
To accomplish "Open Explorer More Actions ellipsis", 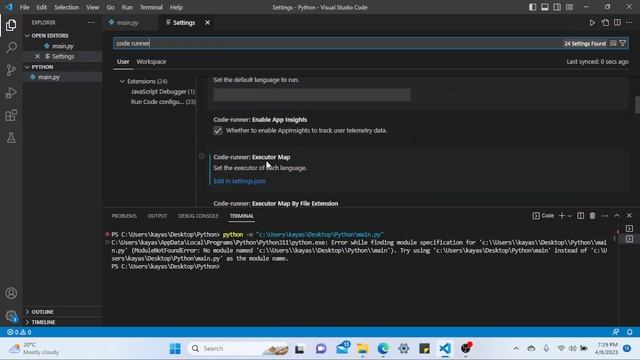I will click(x=91, y=23).
